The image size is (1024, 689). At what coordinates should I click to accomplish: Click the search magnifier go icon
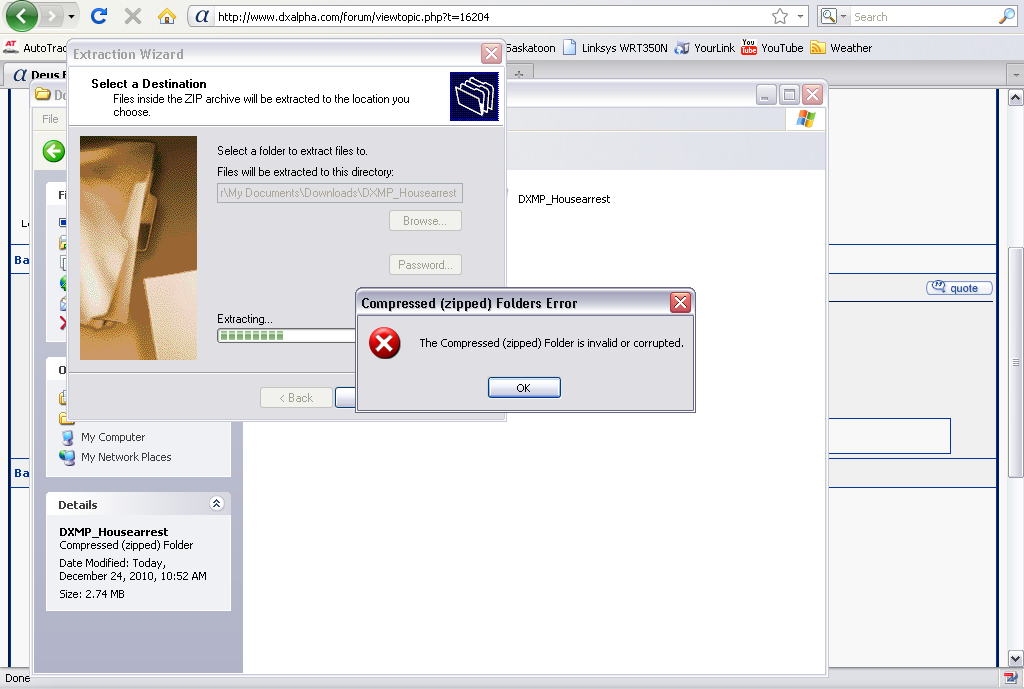pos(1007,16)
